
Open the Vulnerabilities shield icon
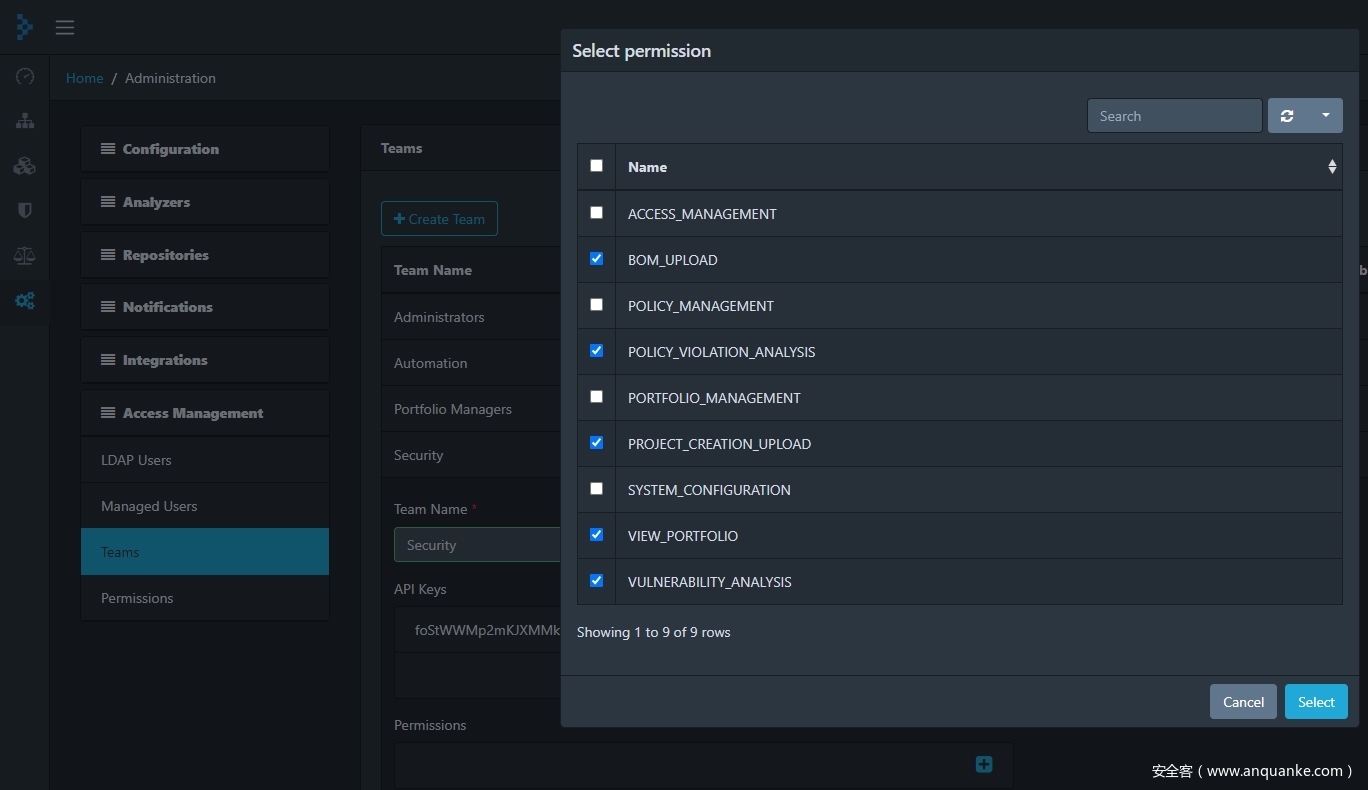[25, 210]
